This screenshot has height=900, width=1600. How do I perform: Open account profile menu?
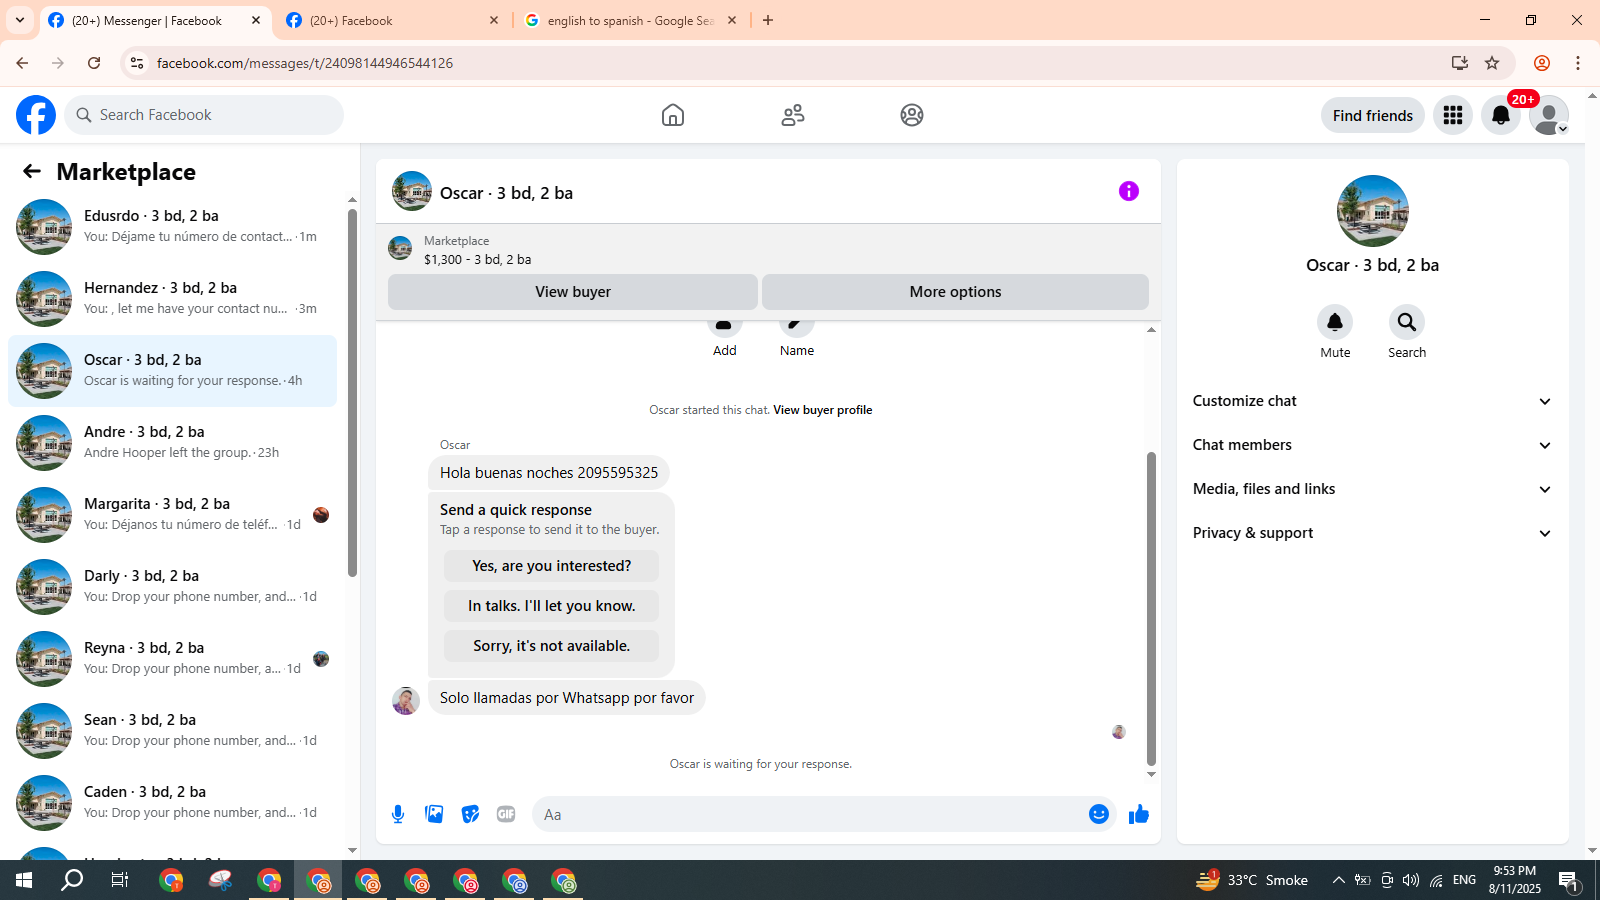click(1549, 115)
